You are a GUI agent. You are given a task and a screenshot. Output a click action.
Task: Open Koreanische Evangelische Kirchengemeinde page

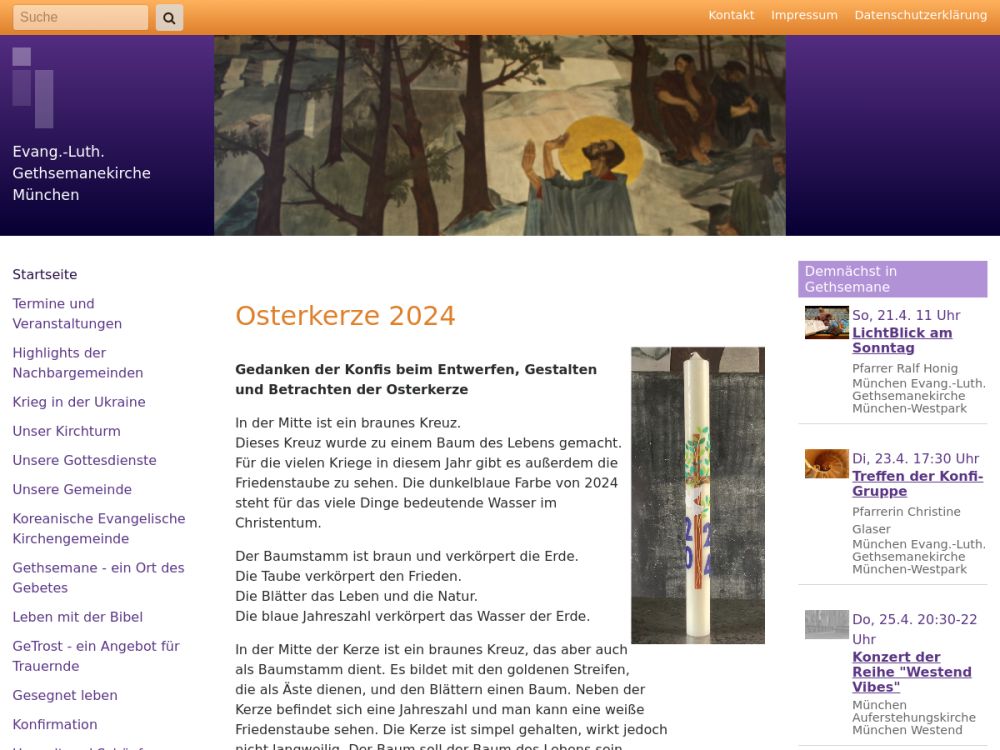99,528
